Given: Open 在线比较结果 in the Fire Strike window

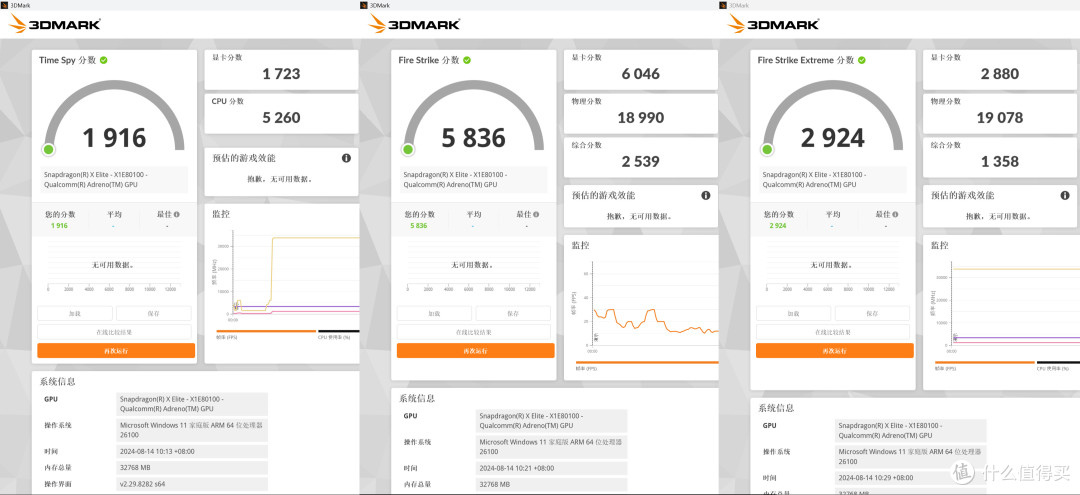Looking at the screenshot, I should [x=474, y=332].
